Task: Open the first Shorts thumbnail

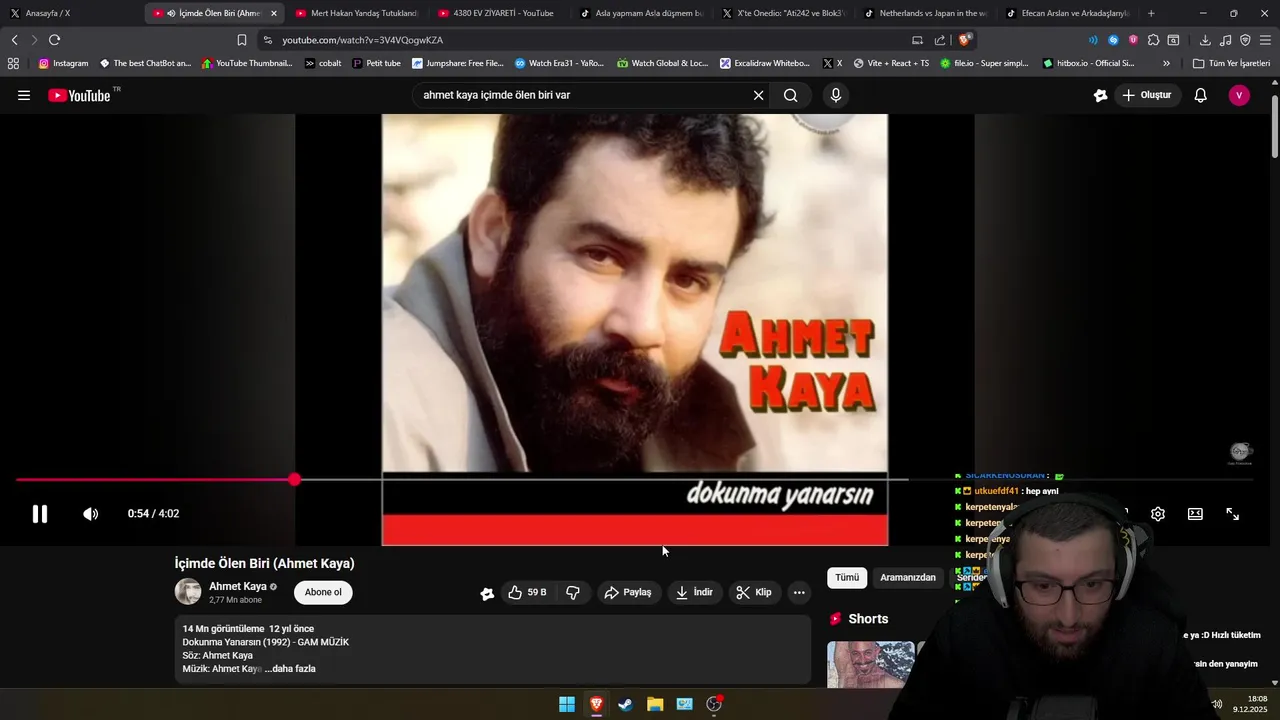Action: pyautogui.click(x=870, y=665)
